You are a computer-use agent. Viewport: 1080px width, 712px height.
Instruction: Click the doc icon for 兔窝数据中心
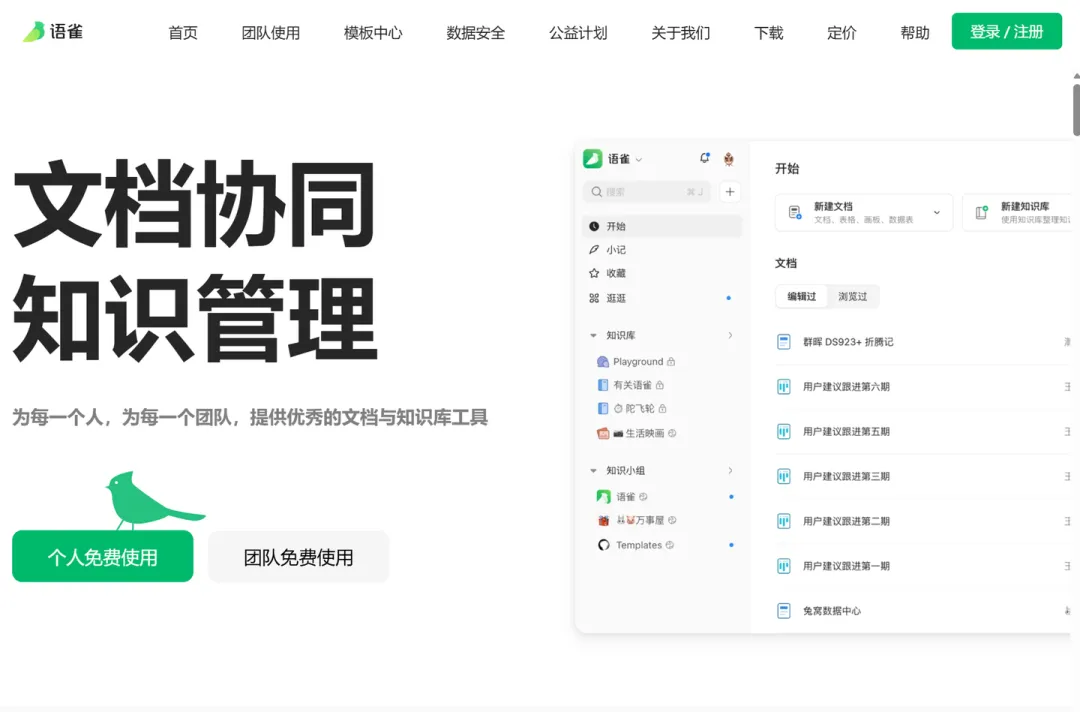[784, 611]
